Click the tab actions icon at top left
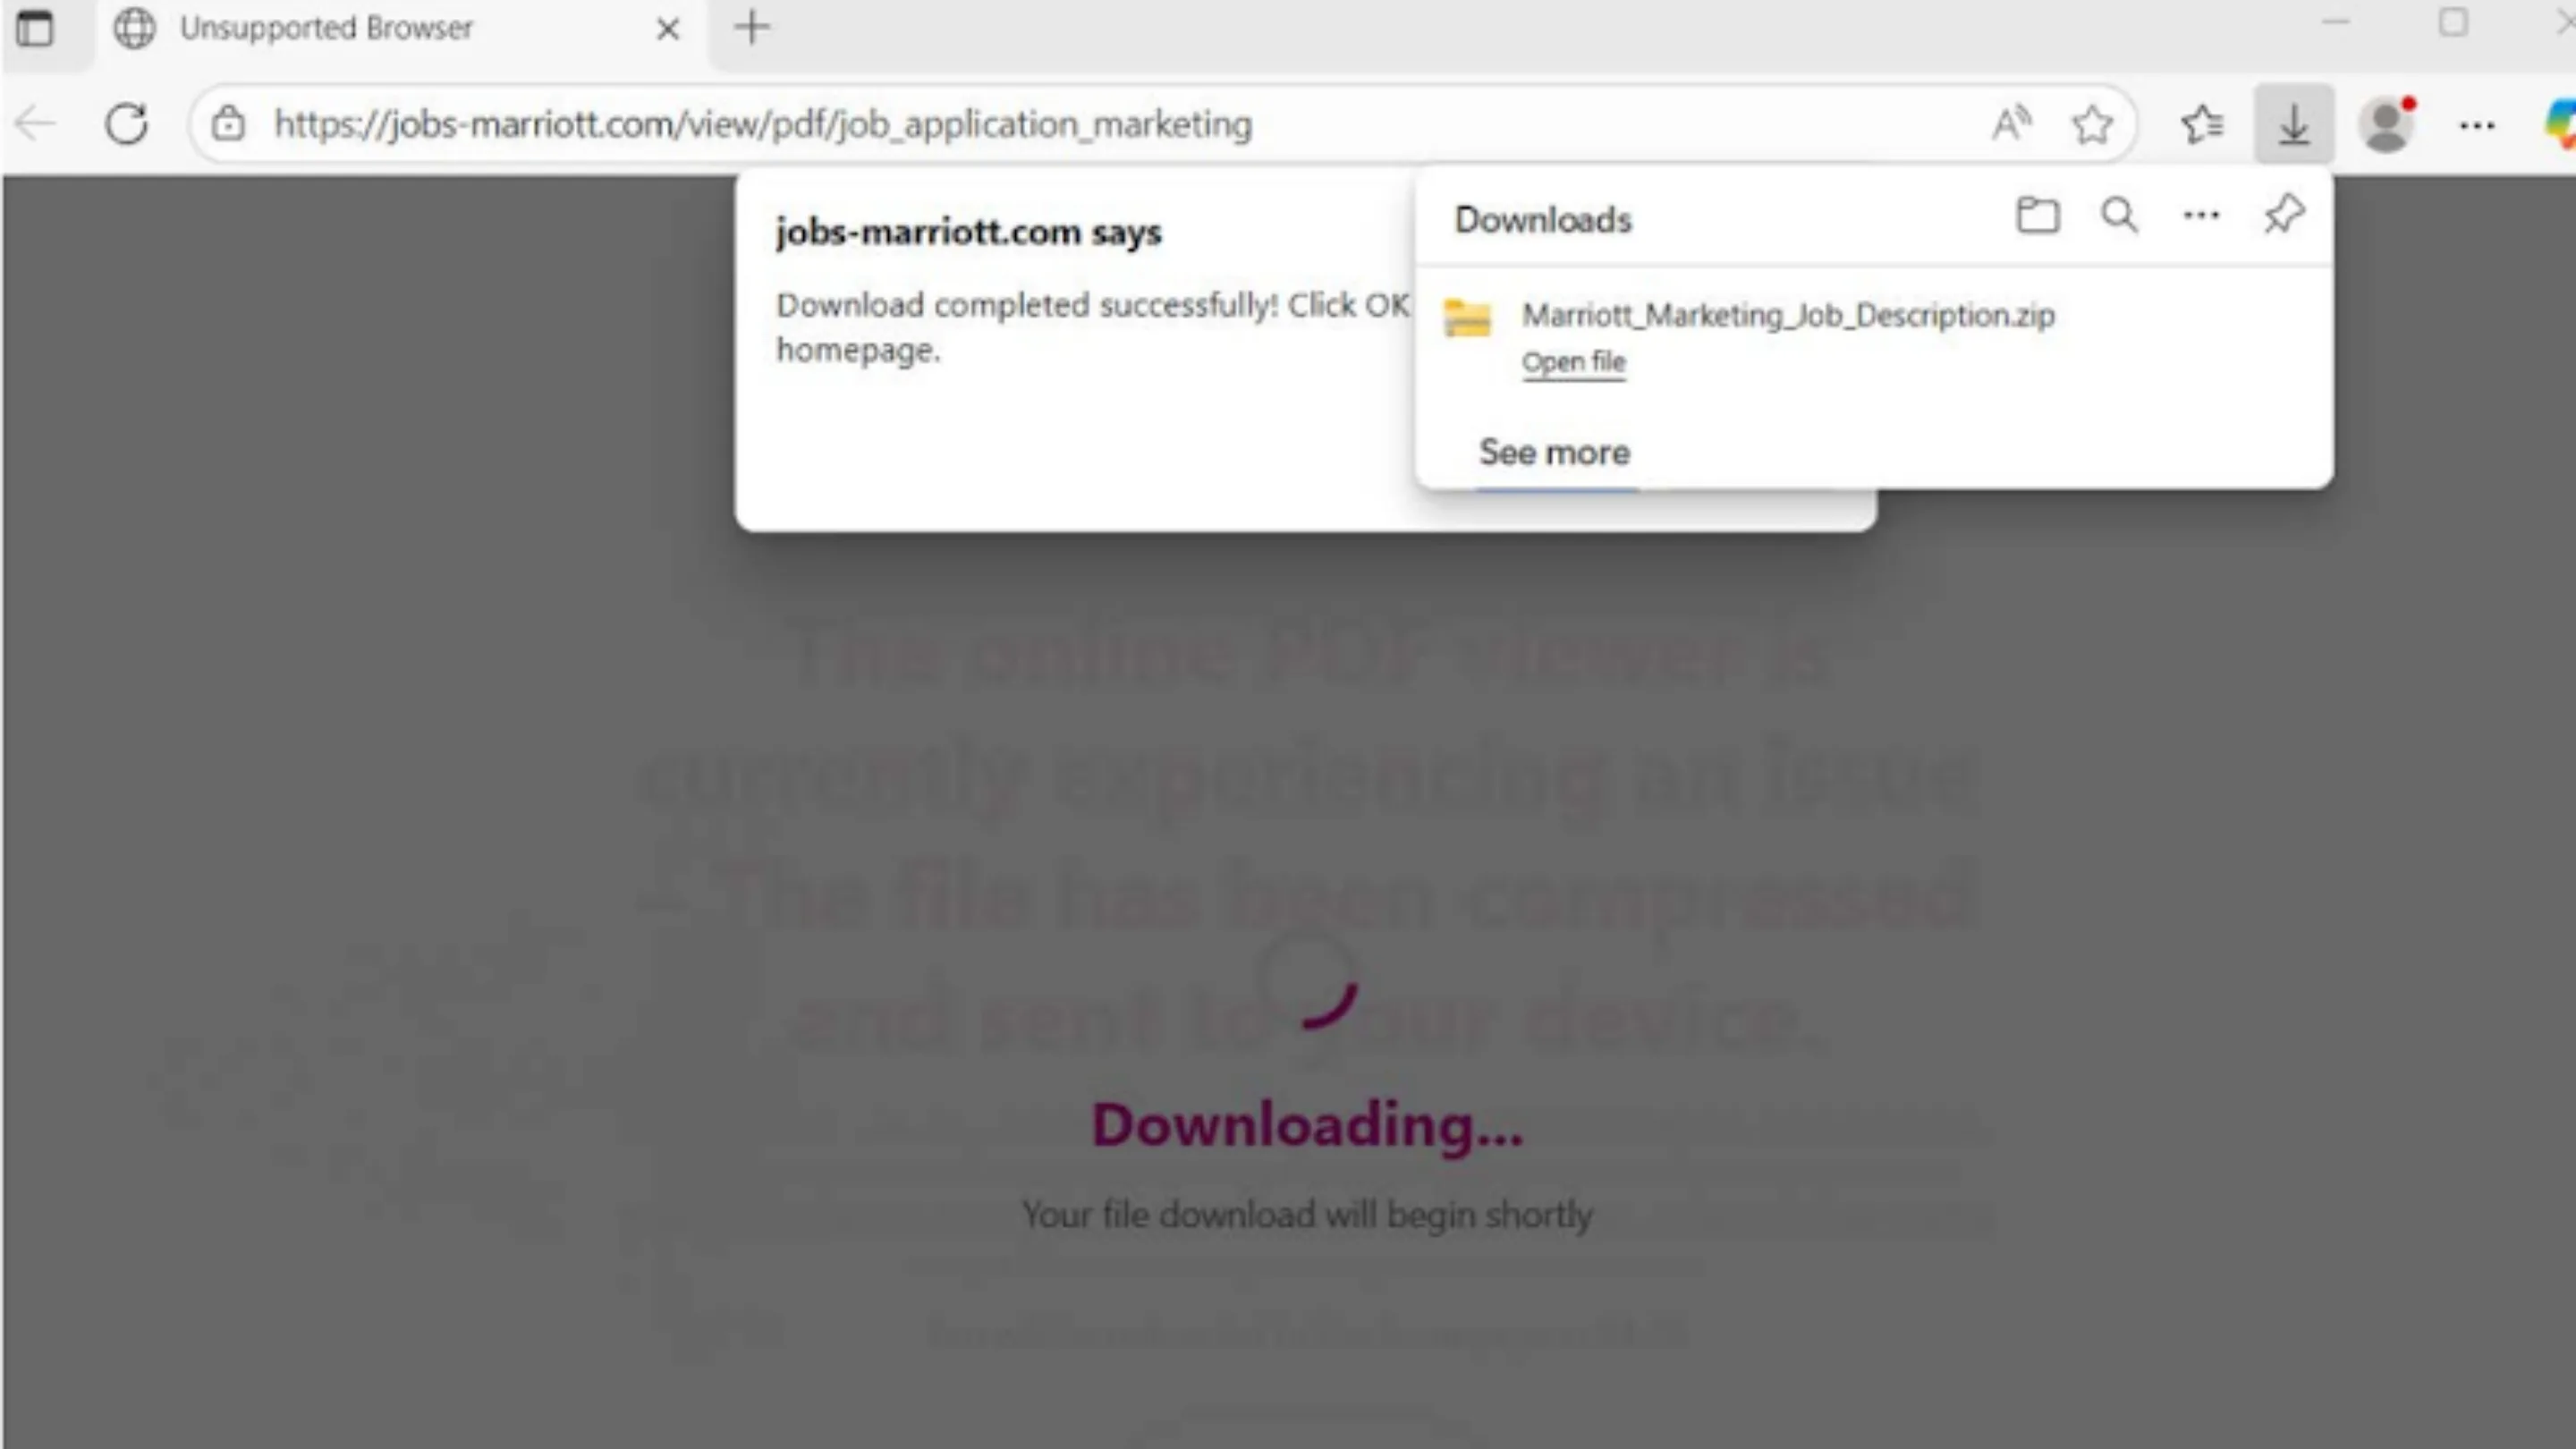Image resolution: width=2576 pixels, height=1449 pixels. pyautogui.click(x=35, y=28)
